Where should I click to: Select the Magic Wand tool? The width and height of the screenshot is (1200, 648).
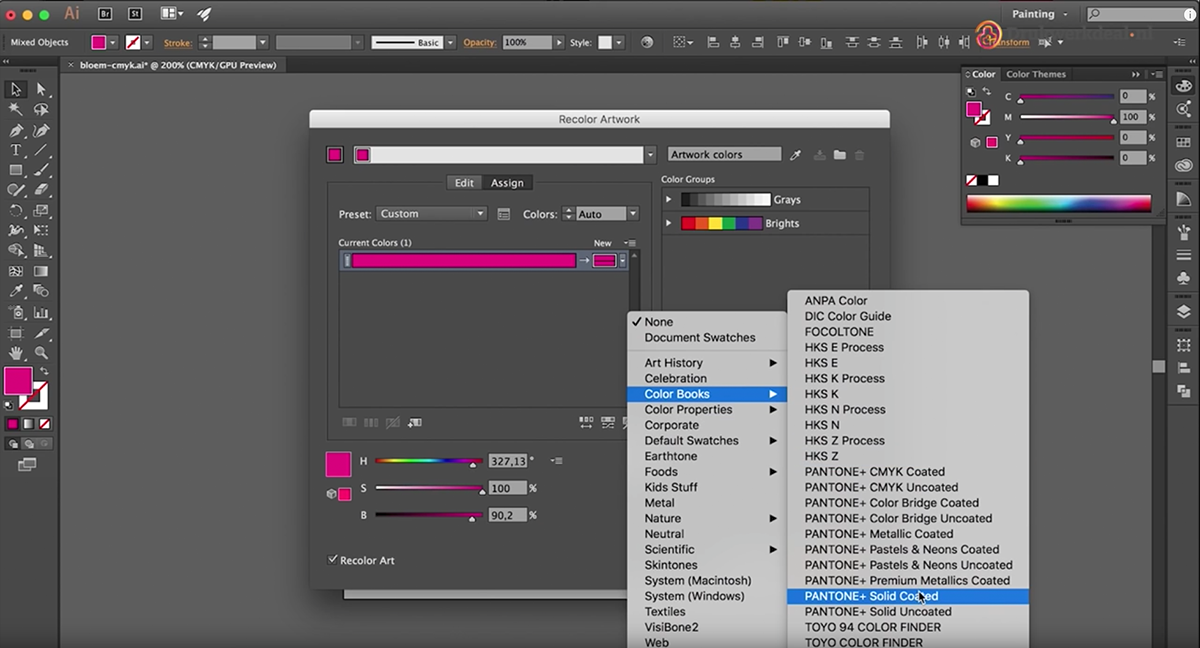coord(16,110)
